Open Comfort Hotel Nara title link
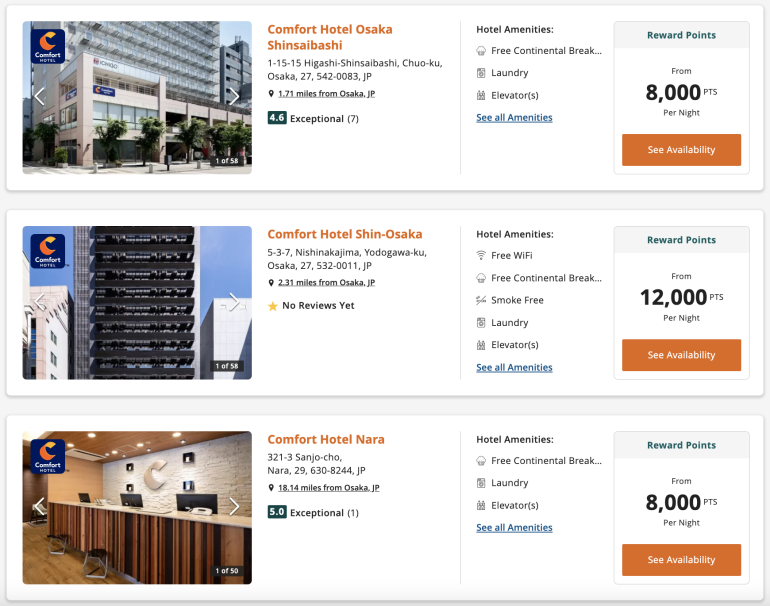Screen dimensions: 770x606 [325, 439]
